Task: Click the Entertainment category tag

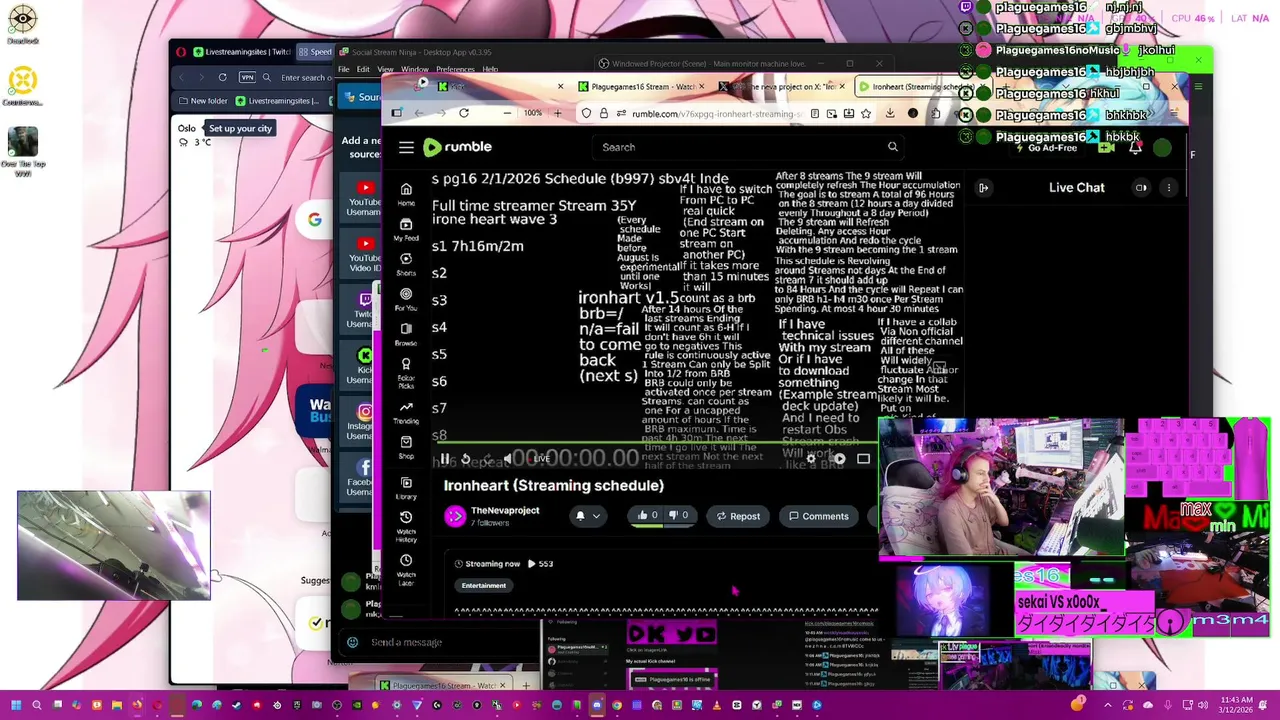Action: pyautogui.click(x=484, y=585)
